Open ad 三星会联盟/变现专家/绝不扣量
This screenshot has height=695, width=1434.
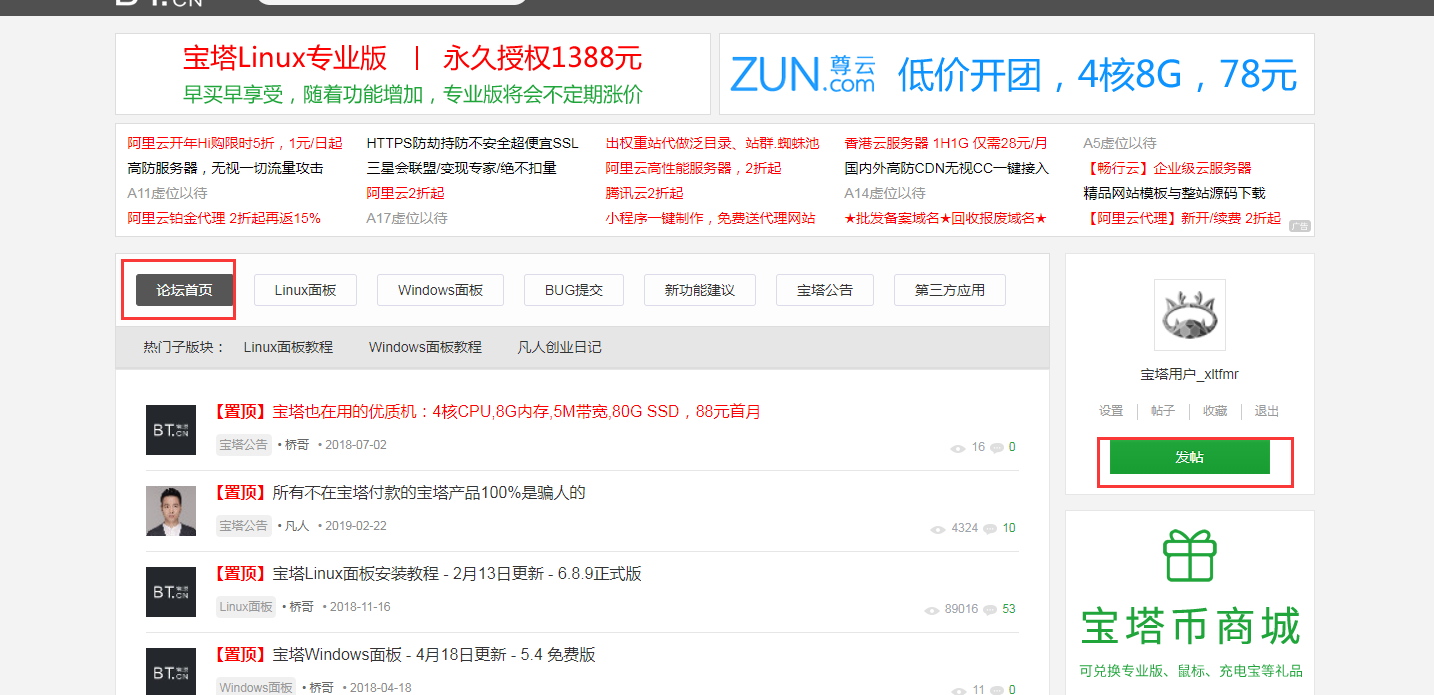[461, 168]
